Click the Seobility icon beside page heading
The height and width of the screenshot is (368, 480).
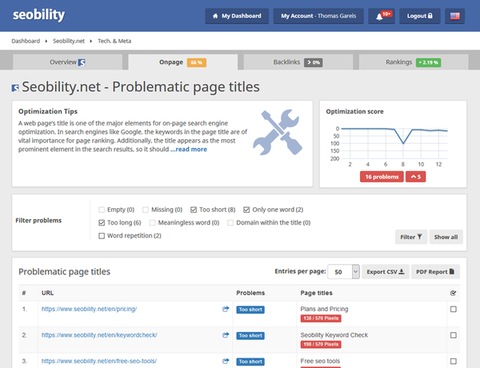click(x=15, y=88)
